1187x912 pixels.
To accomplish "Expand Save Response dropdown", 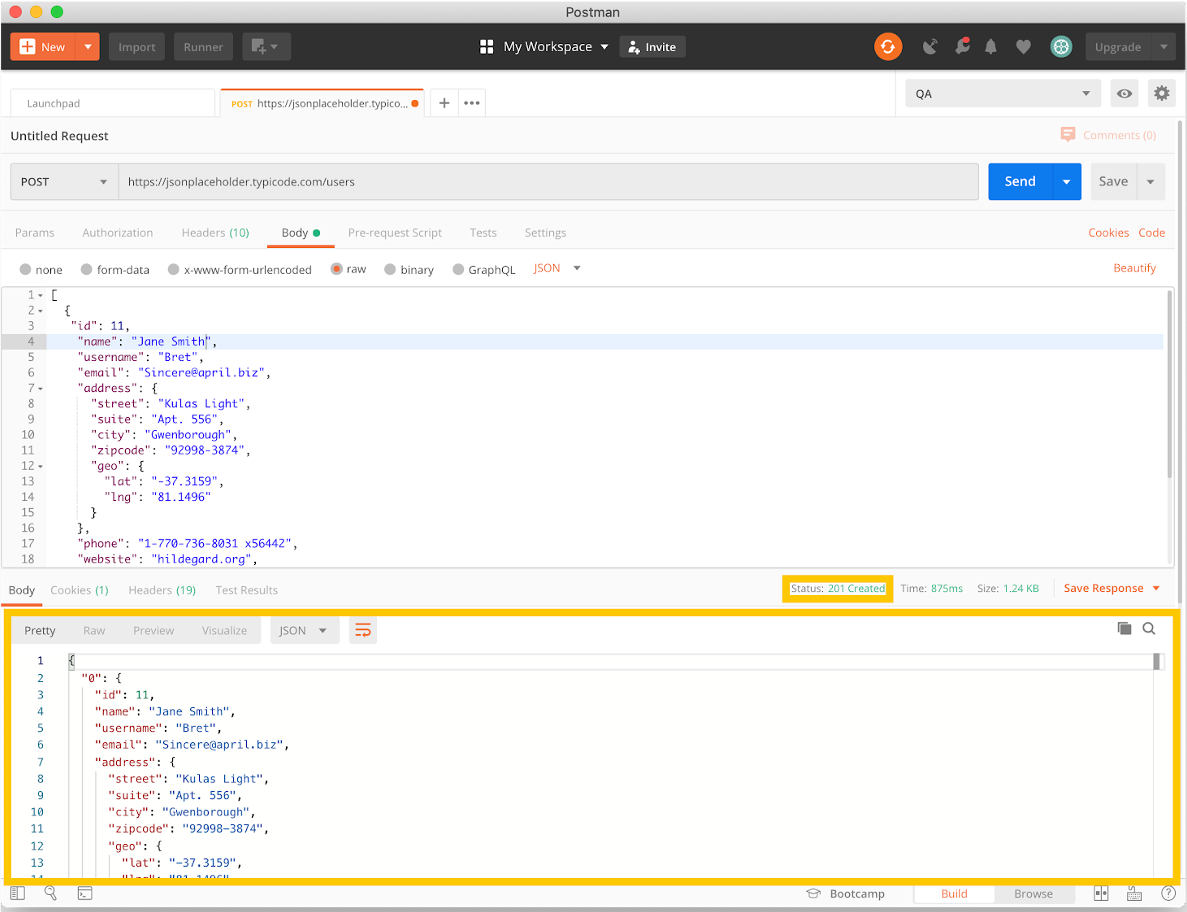I will tap(1156, 588).
